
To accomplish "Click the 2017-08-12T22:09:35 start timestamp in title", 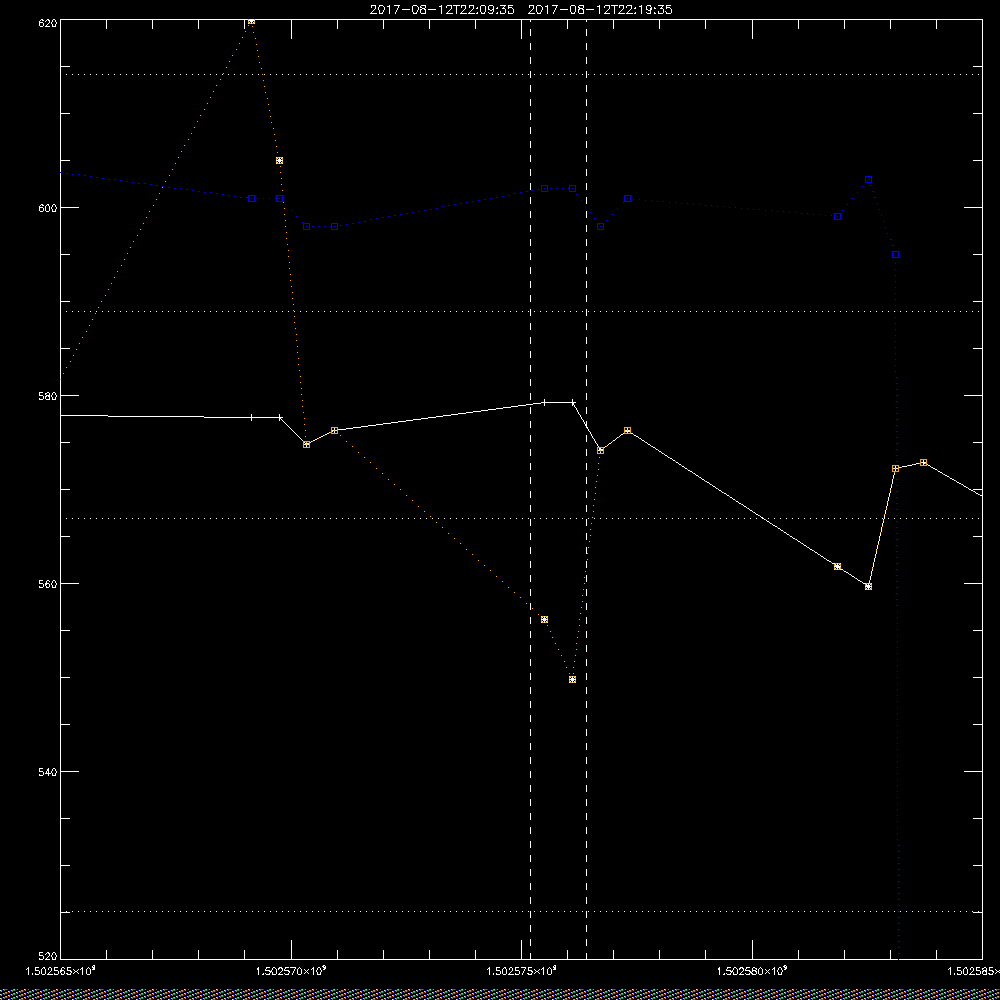I will [442, 10].
